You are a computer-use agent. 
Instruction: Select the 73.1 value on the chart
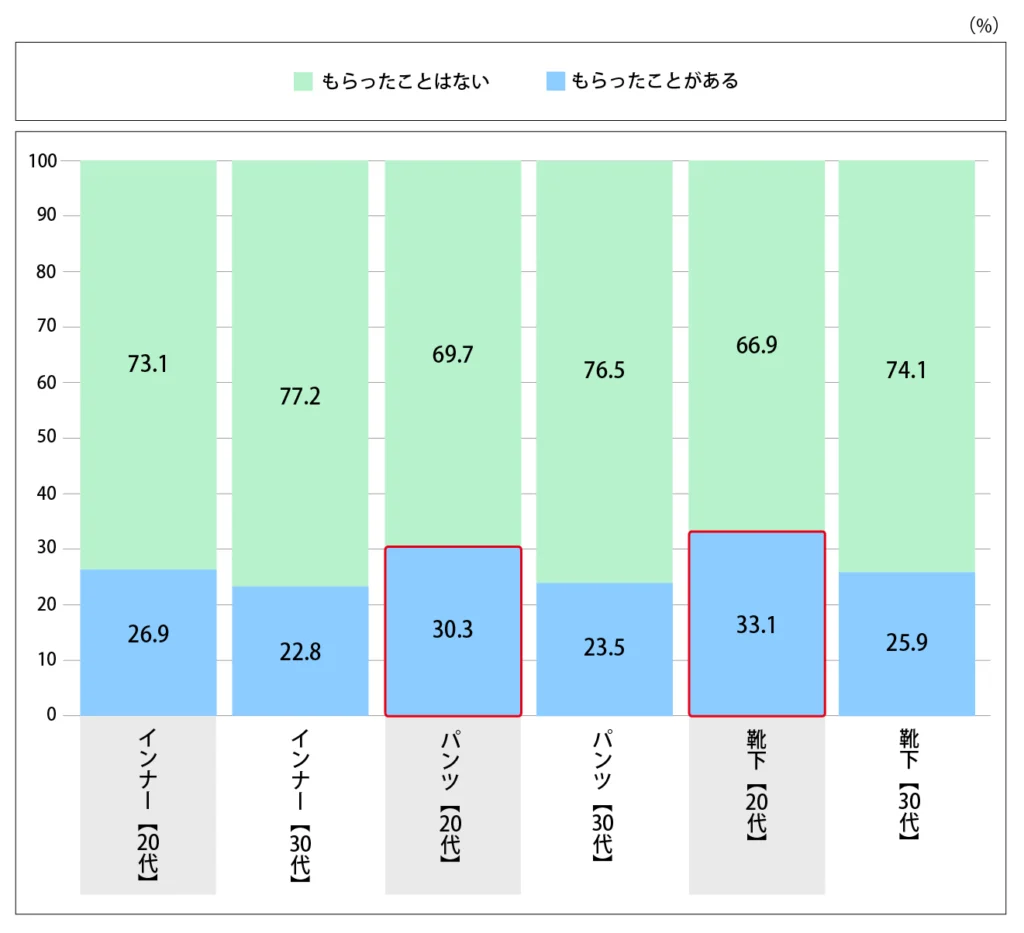(x=148, y=364)
